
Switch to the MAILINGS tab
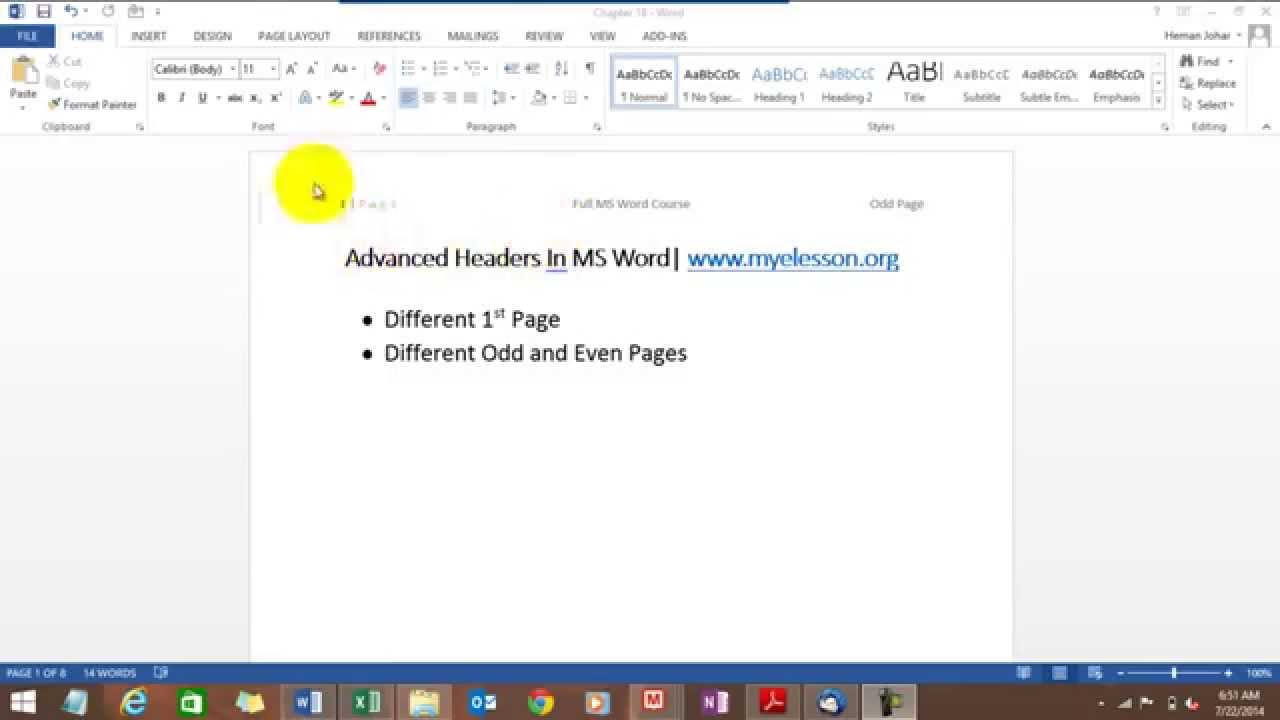473,36
